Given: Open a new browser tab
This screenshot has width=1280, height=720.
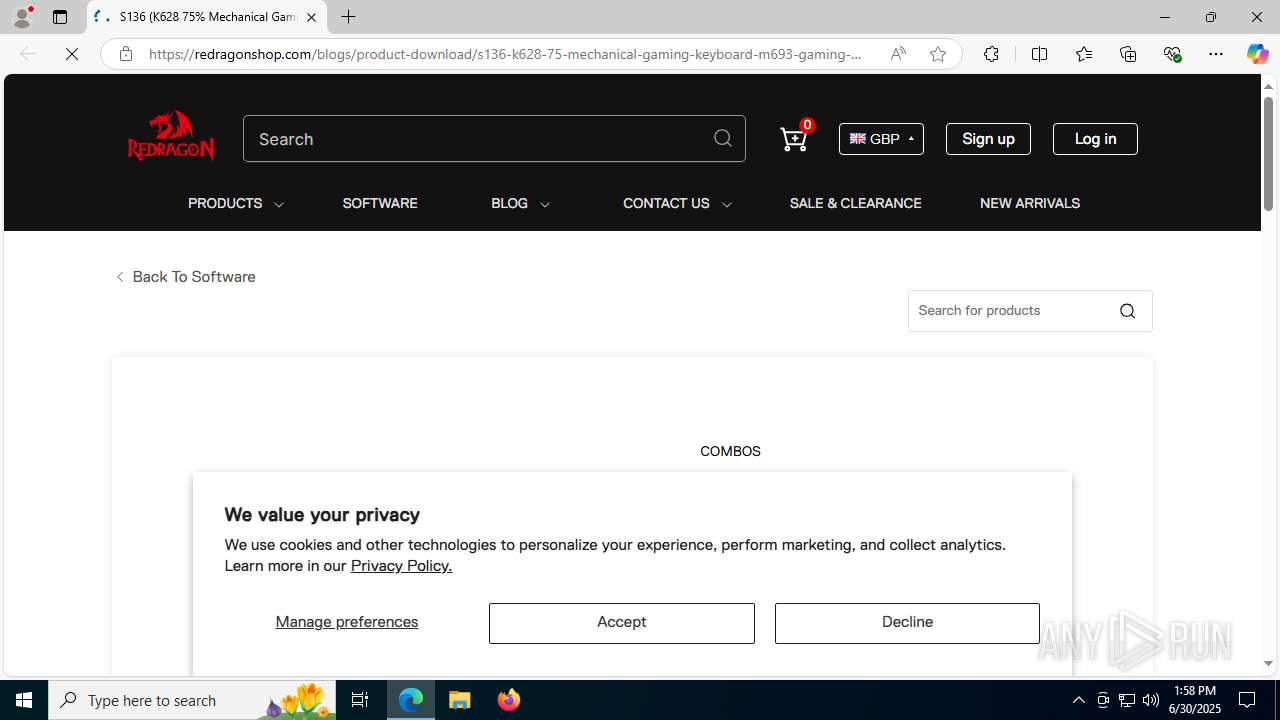Looking at the screenshot, I should pyautogui.click(x=348, y=17).
